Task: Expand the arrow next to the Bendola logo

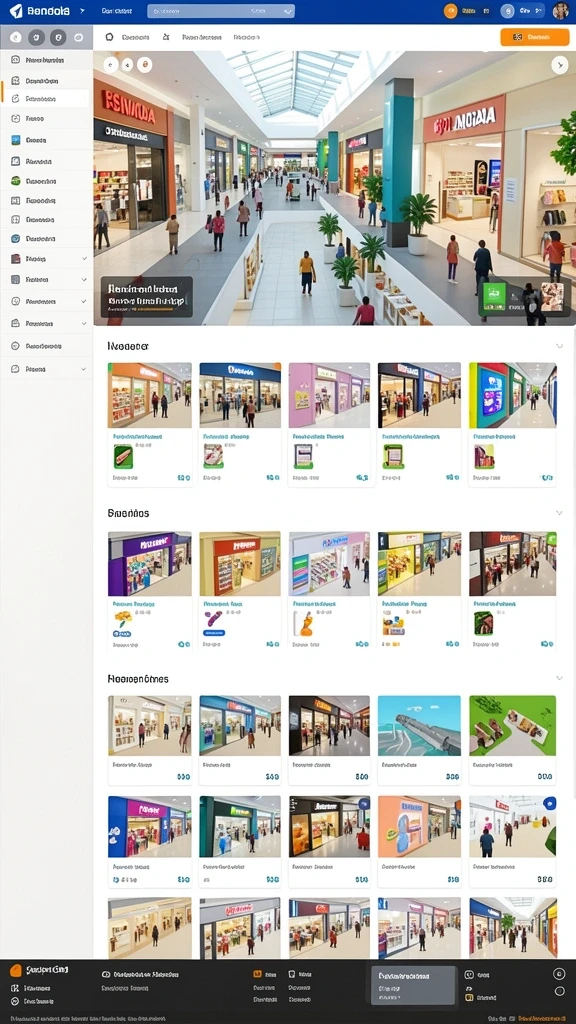Action: (x=82, y=11)
